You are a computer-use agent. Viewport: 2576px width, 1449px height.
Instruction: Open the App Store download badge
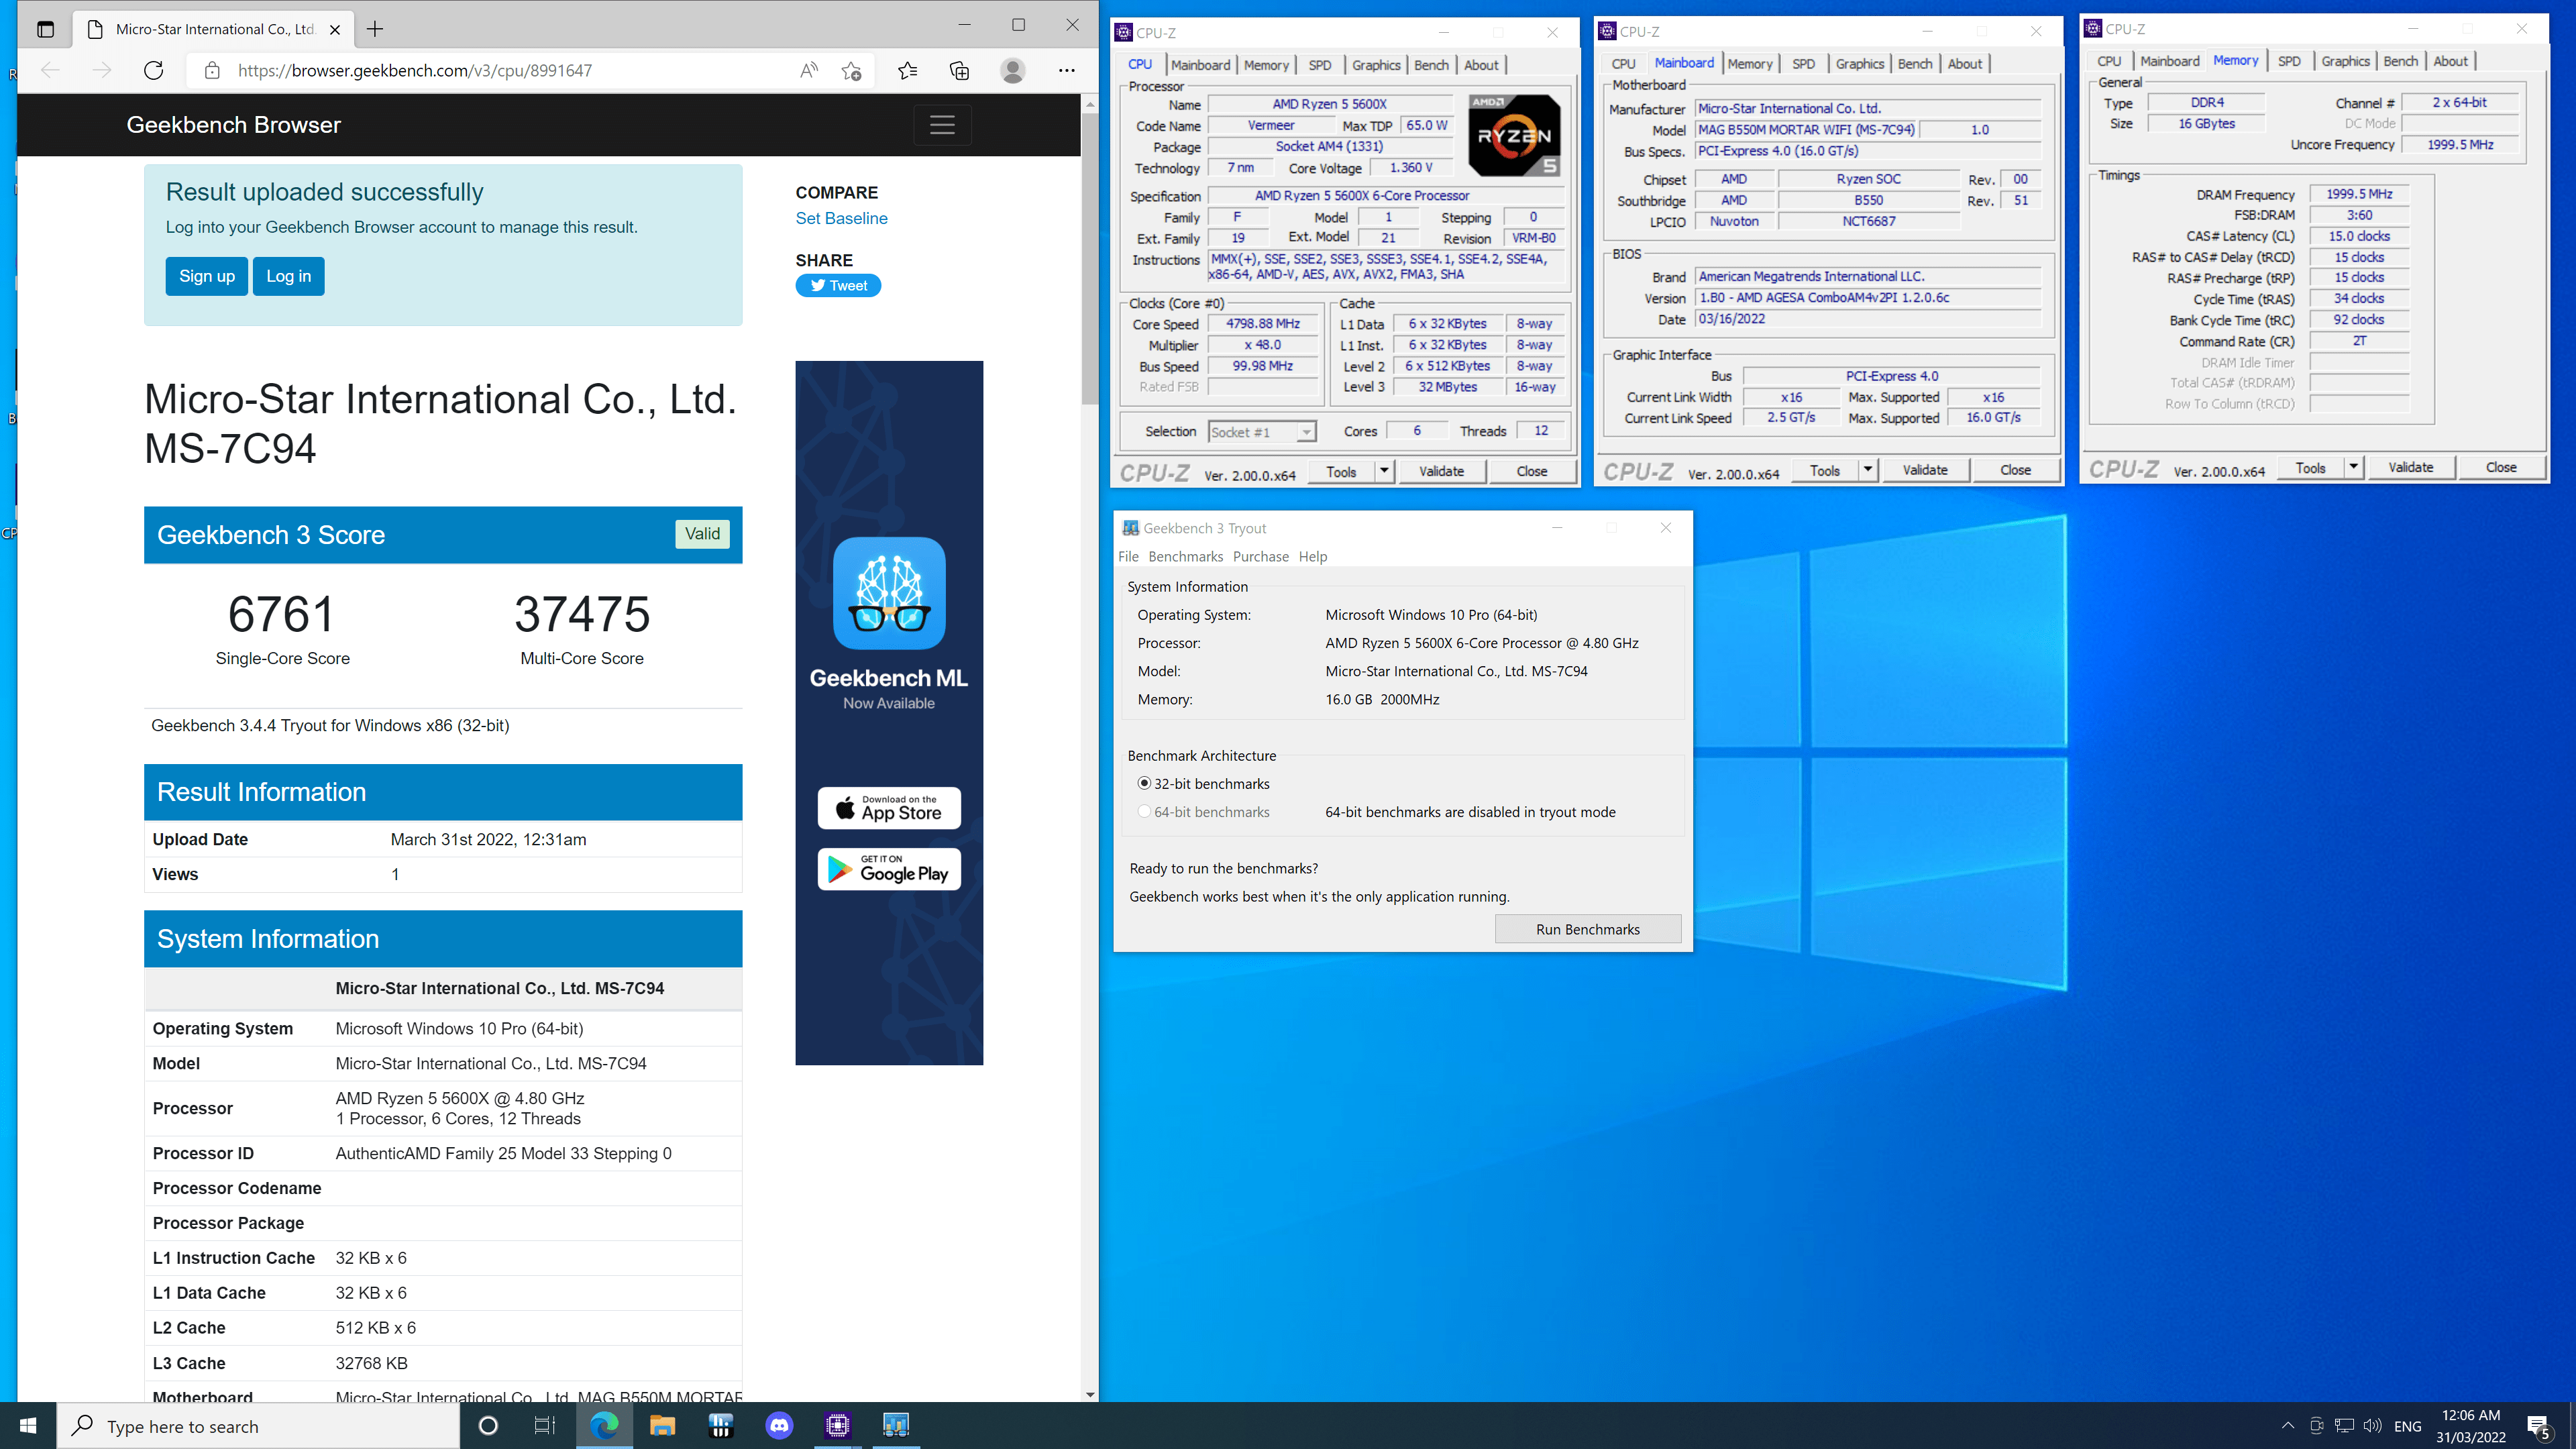889,808
